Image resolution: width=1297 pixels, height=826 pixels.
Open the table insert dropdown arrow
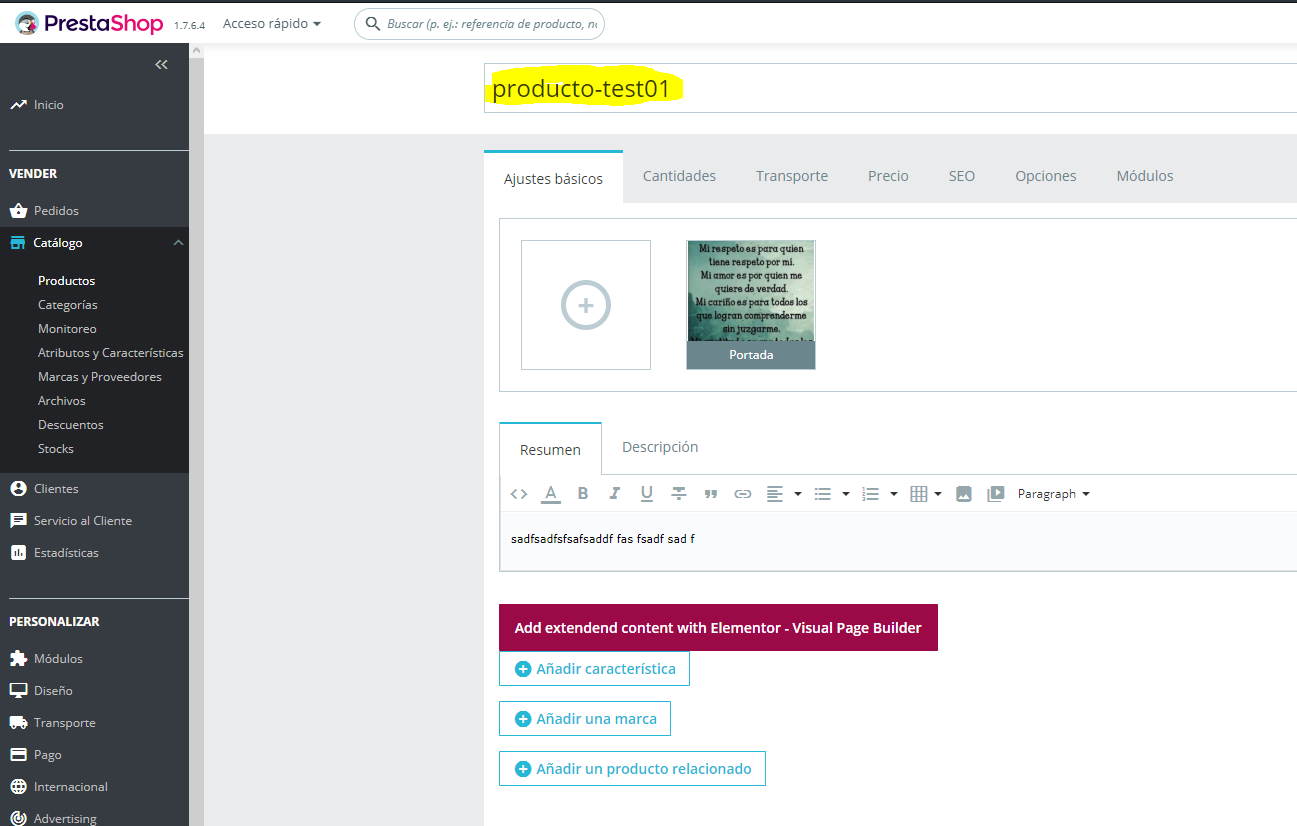pos(938,494)
